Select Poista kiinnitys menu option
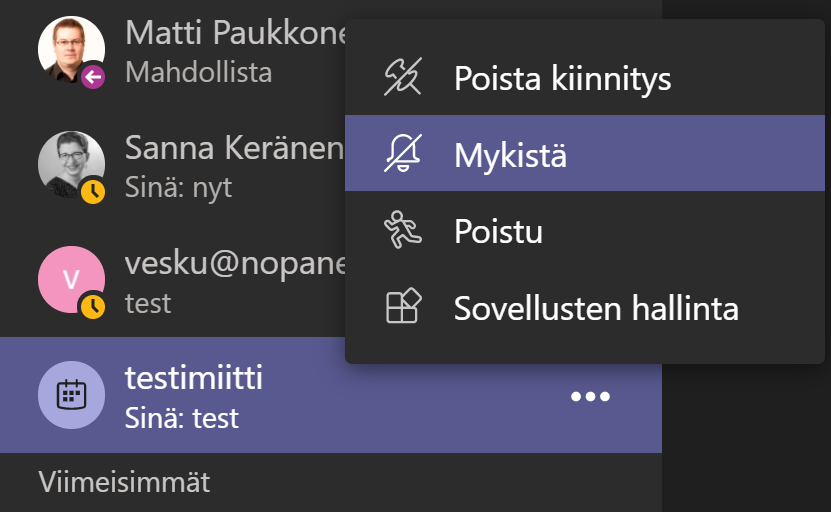 click(x=562, y=78)
